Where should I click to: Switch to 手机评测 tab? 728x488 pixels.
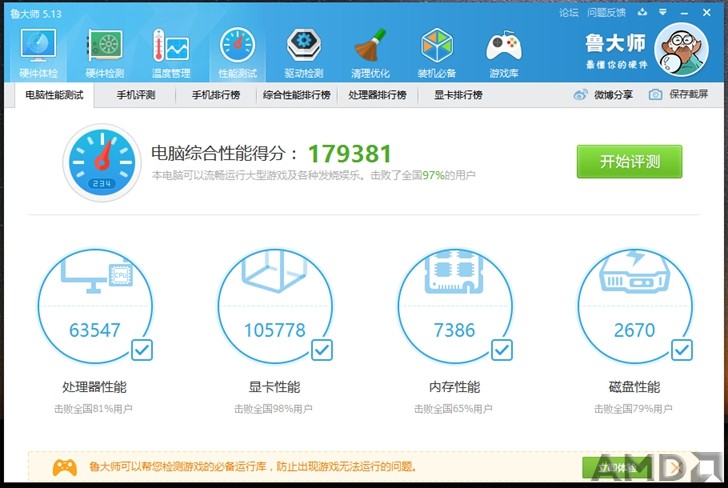tap(136, 95)
